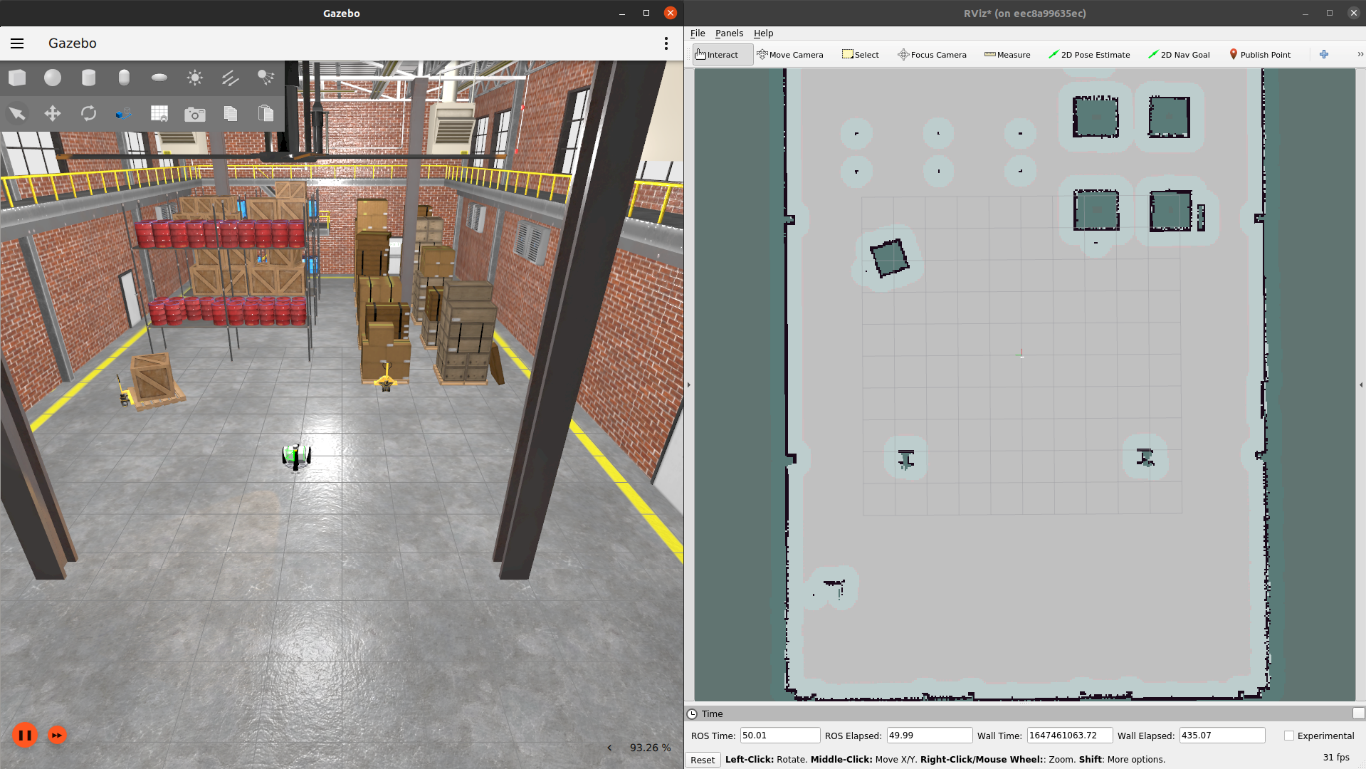Click the copy icon in Gazebo toolbar

tap(230, 114)
